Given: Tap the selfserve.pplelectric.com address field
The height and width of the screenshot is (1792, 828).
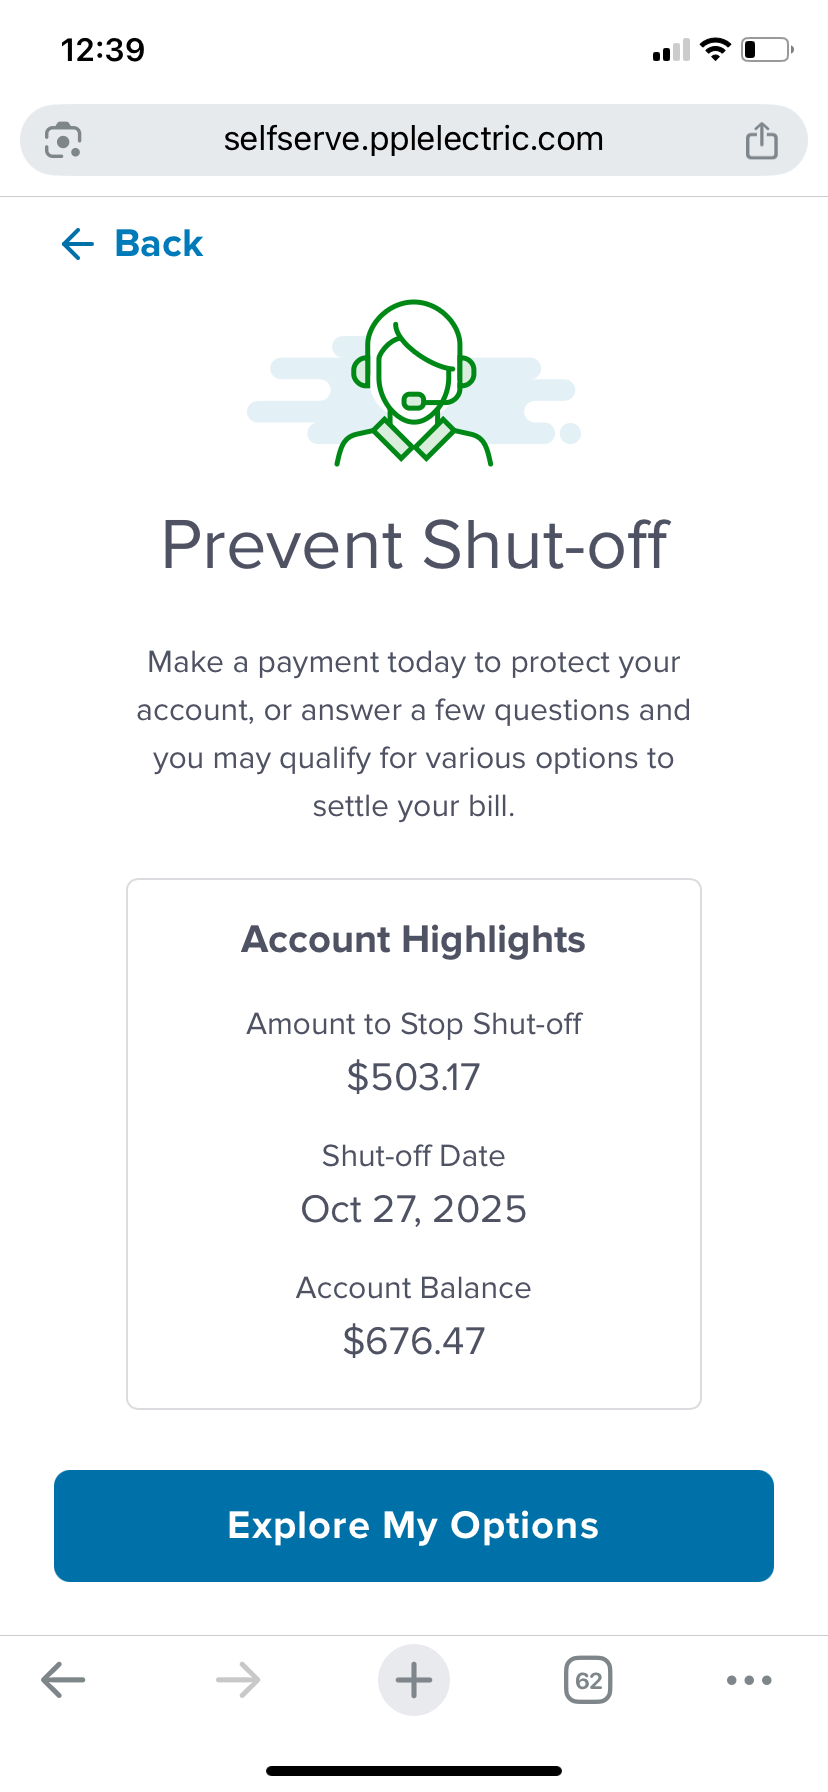Looking at the screenshot, I should point(413,139).
